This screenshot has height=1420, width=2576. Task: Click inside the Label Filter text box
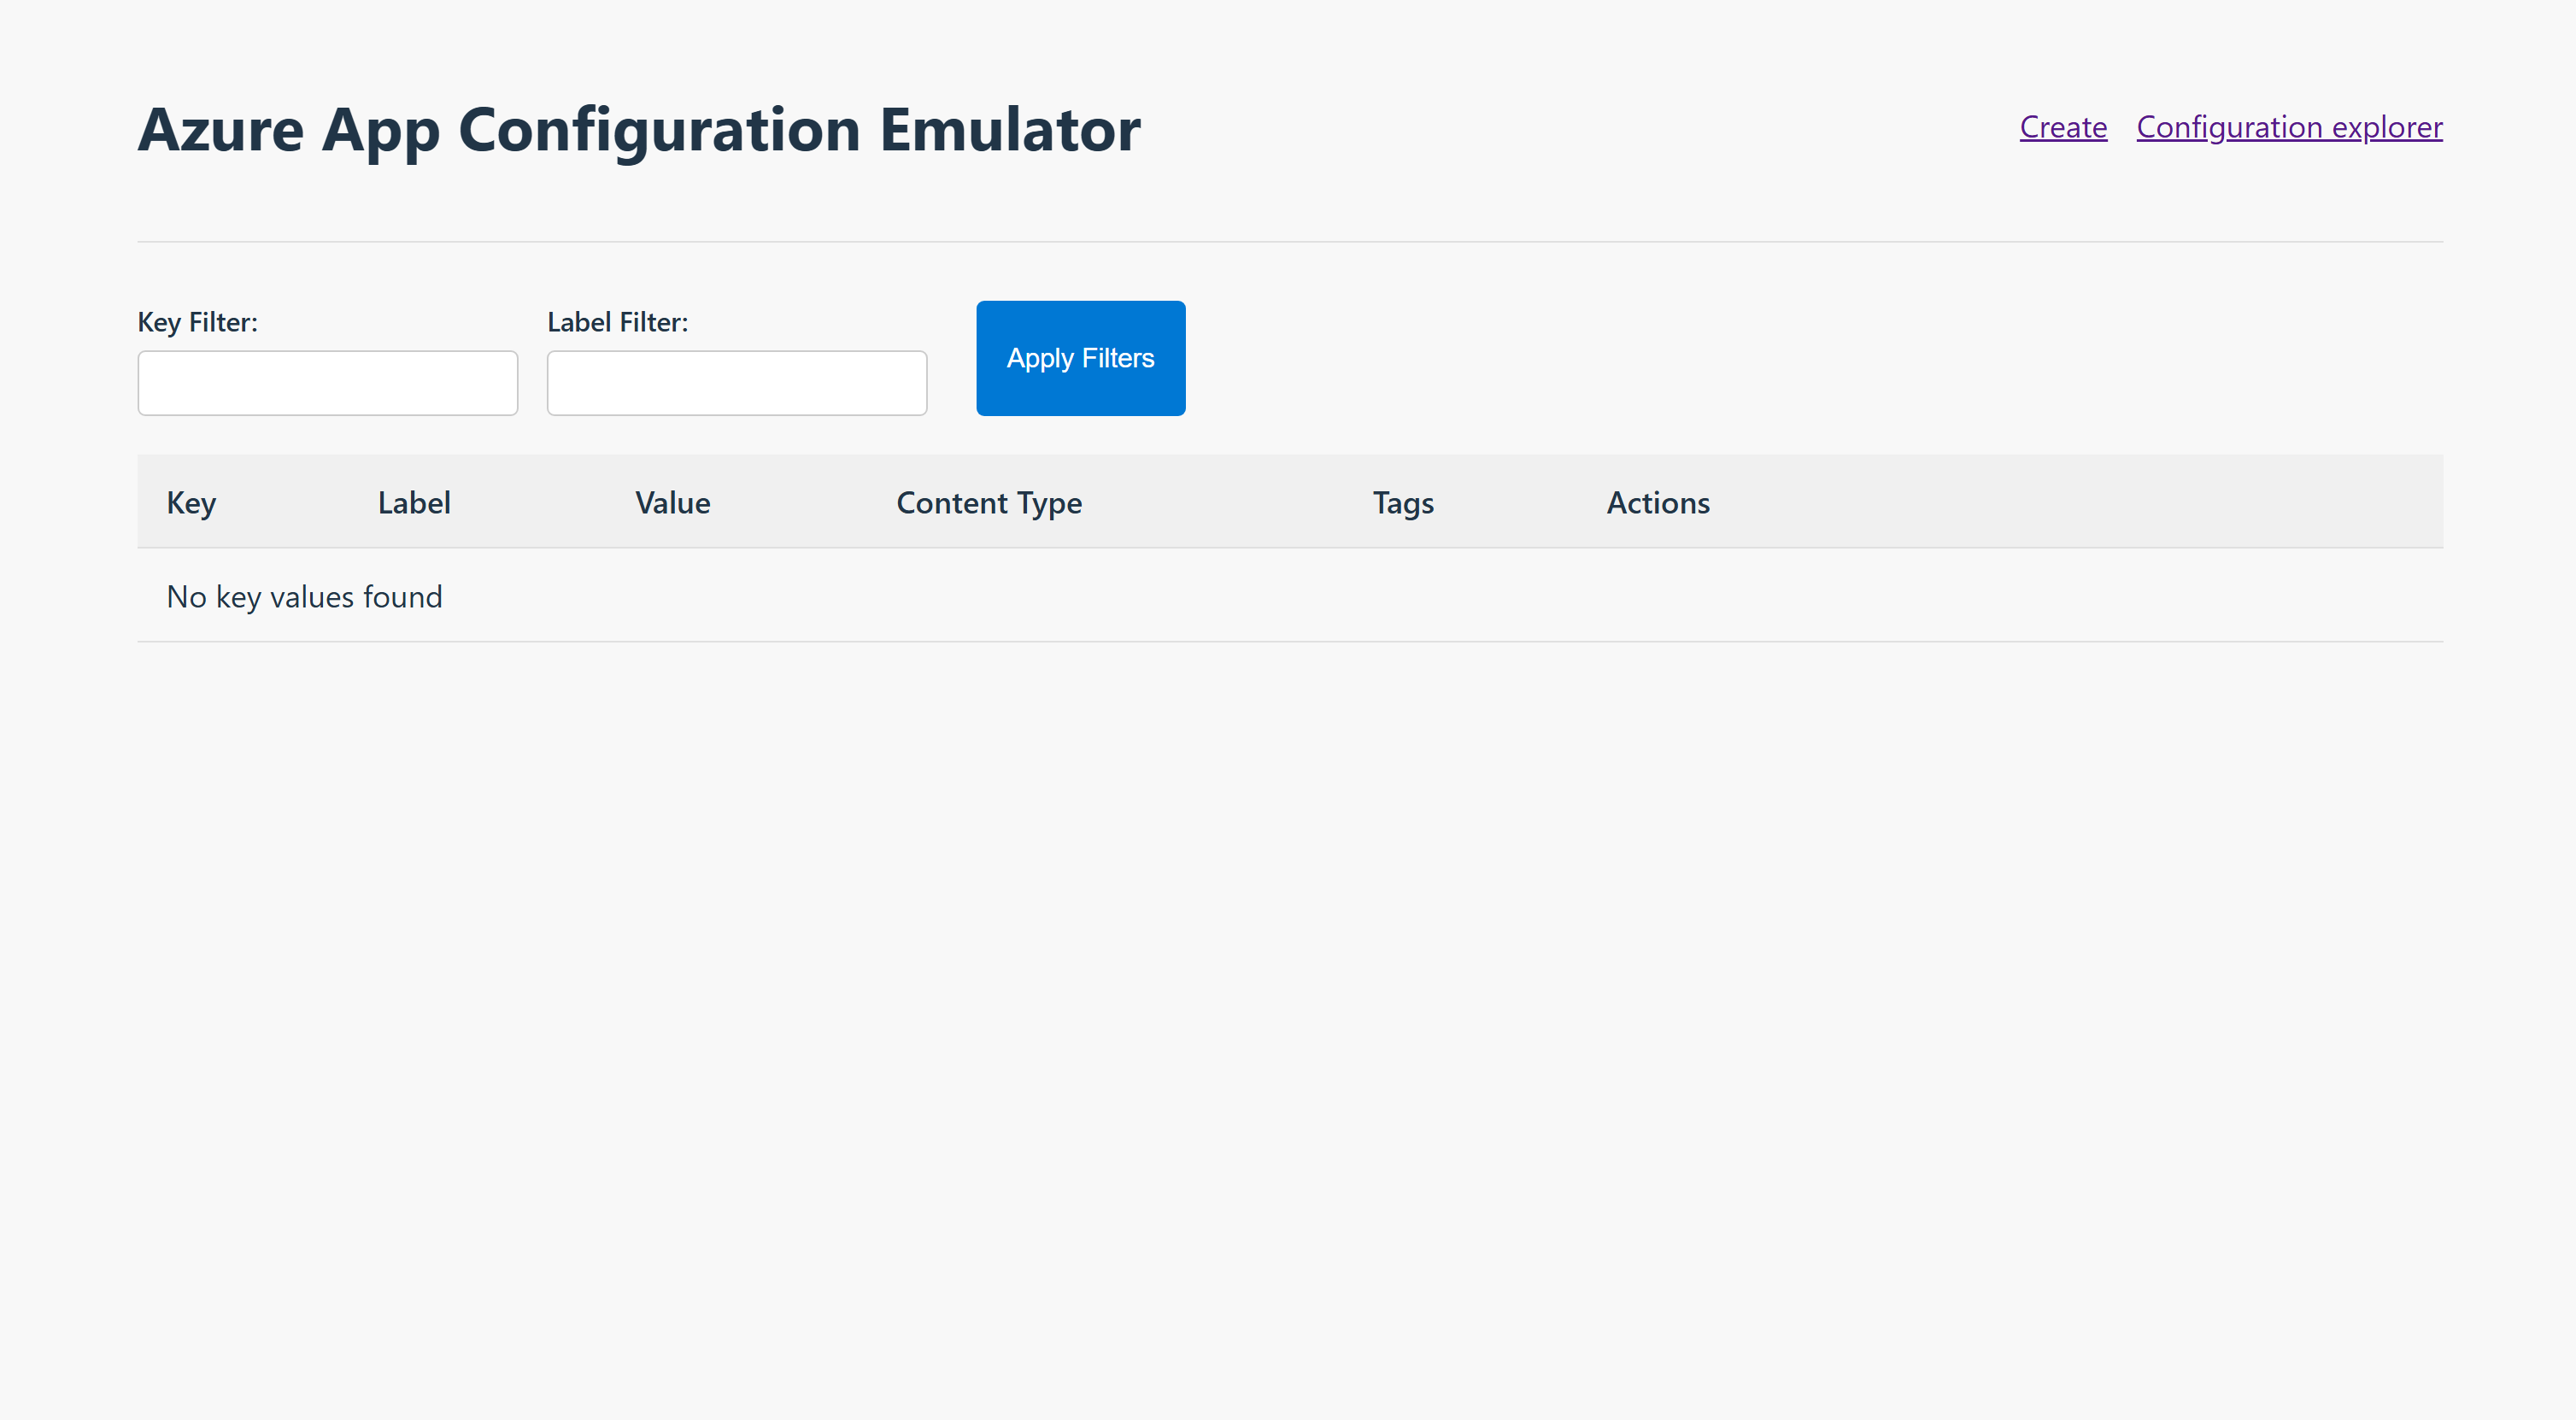[x=736, y=383]
